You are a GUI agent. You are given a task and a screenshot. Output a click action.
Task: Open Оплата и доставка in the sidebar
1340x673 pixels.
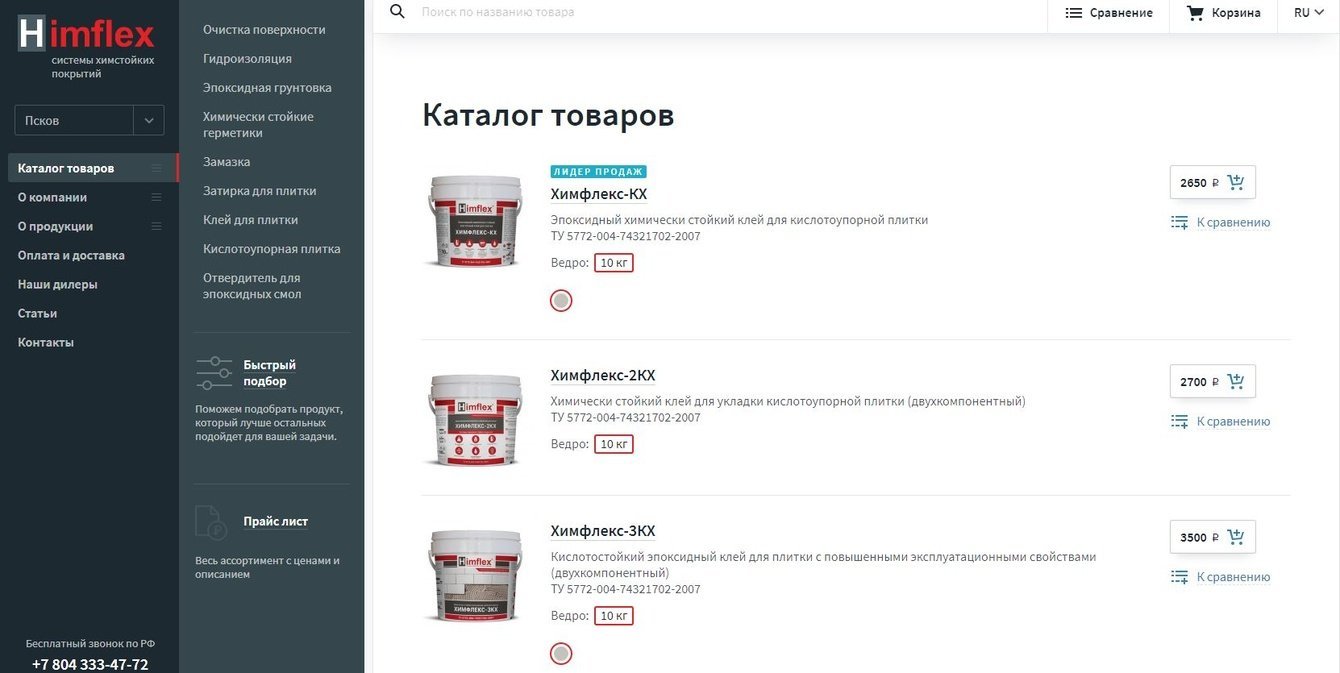tap(71, 255)
